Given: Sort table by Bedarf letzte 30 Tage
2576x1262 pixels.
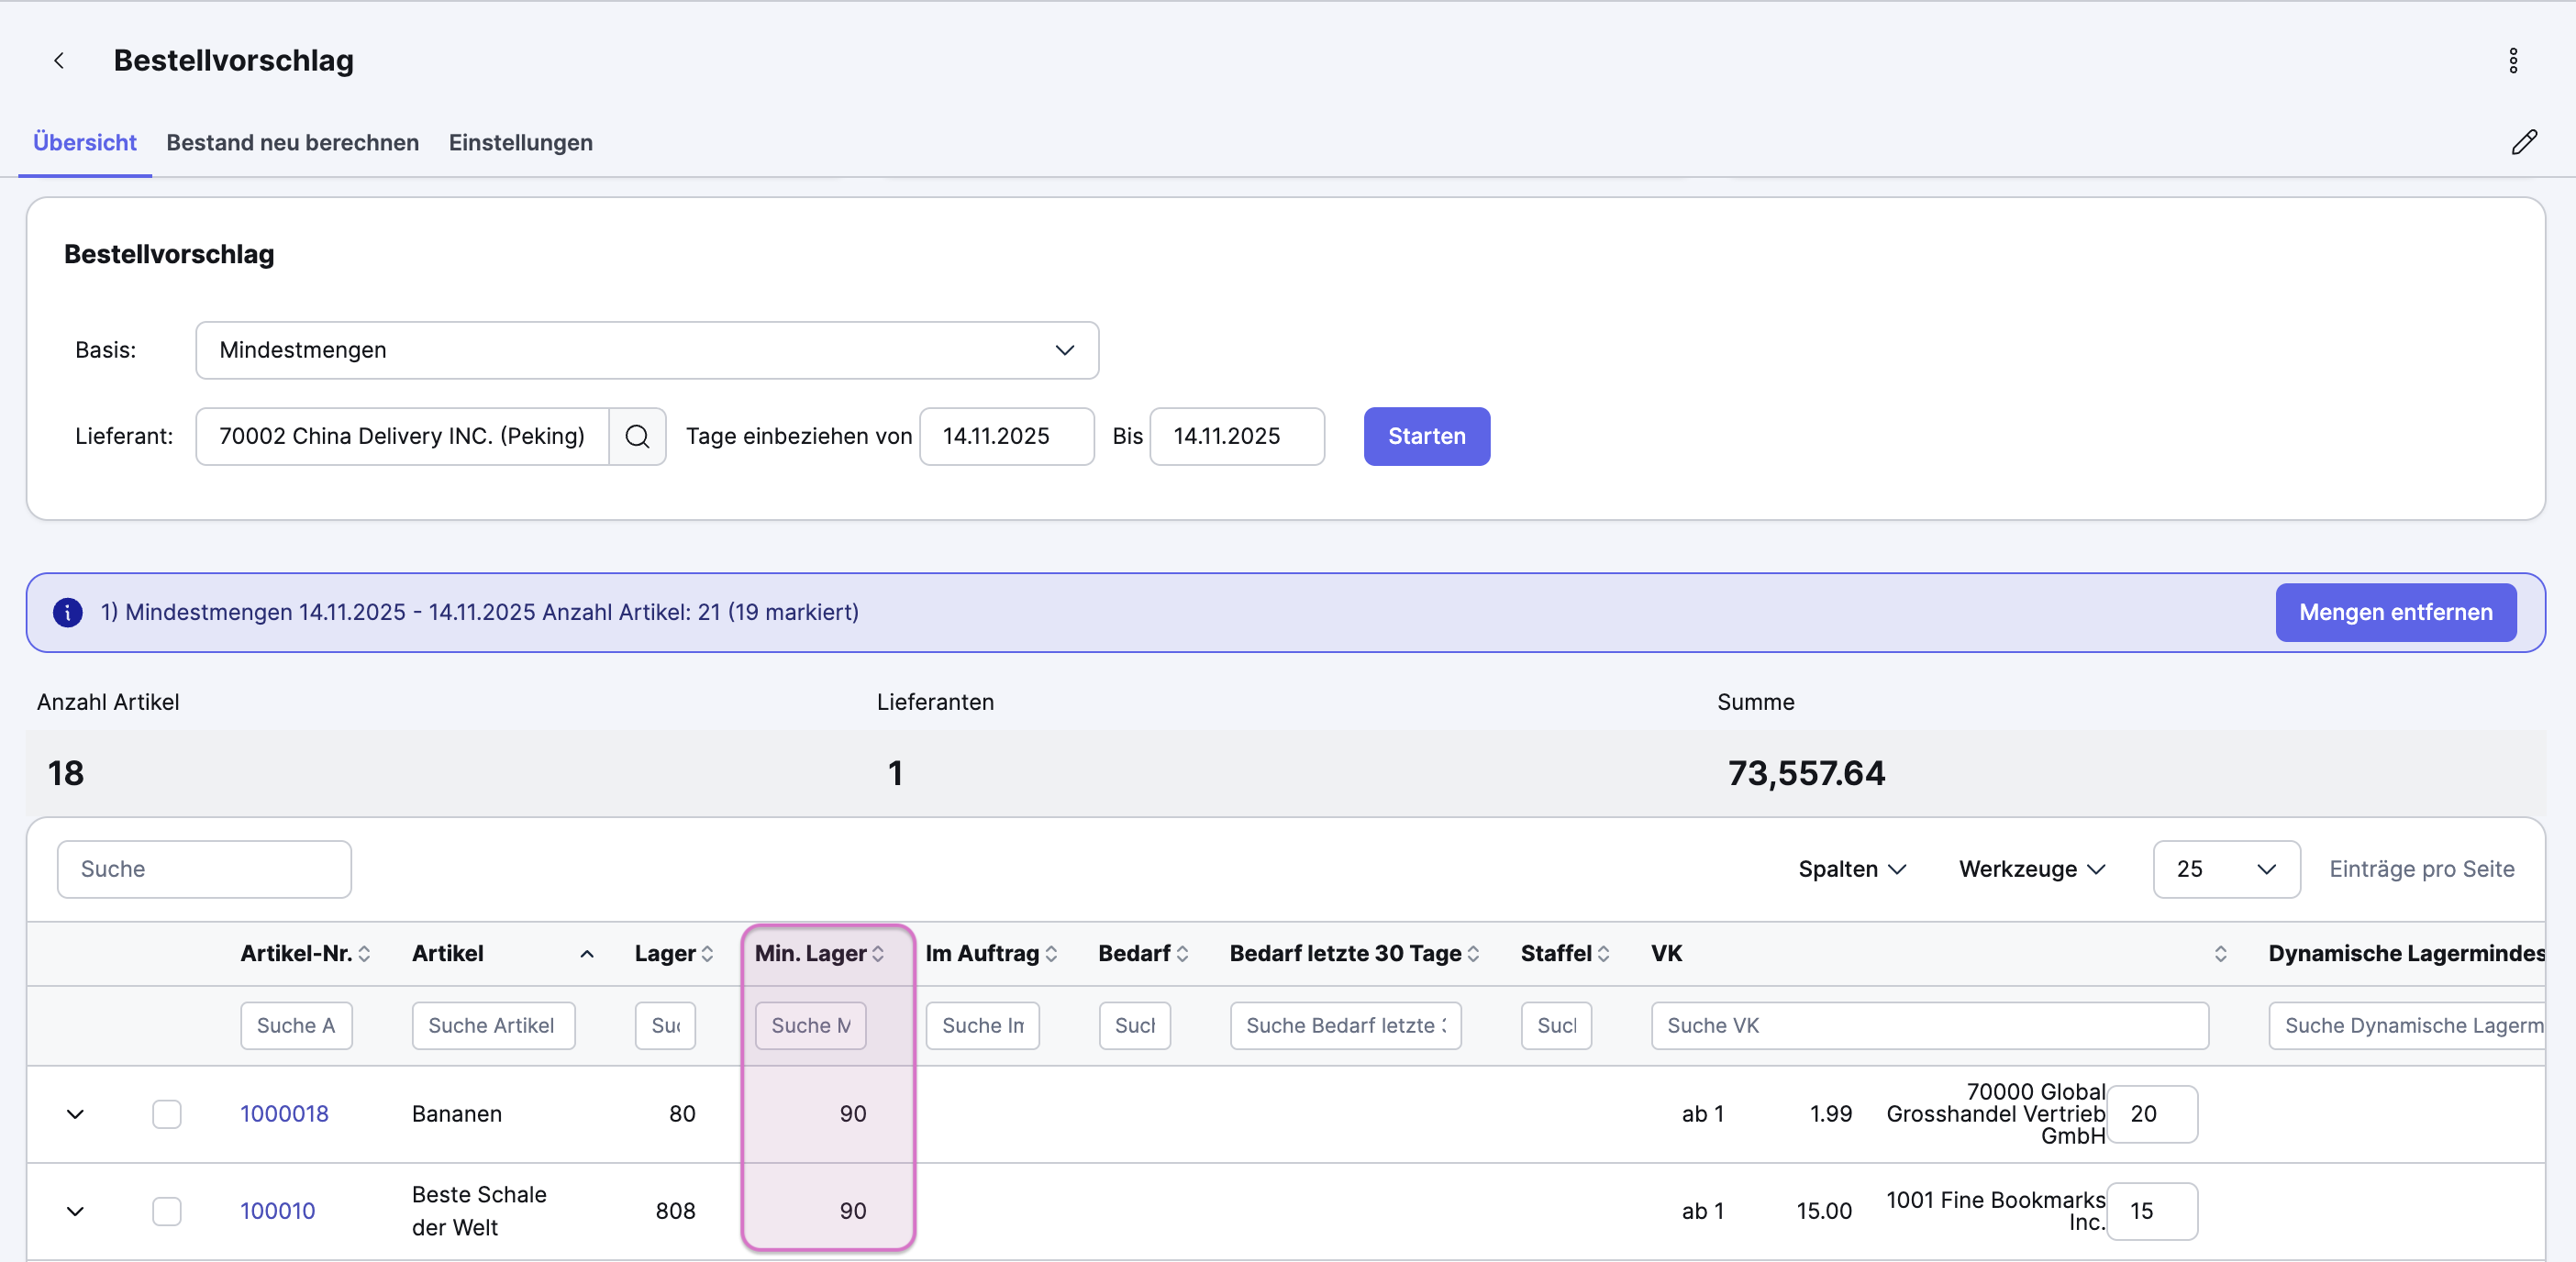Looking at the screenshot, I should (1473, 954).
